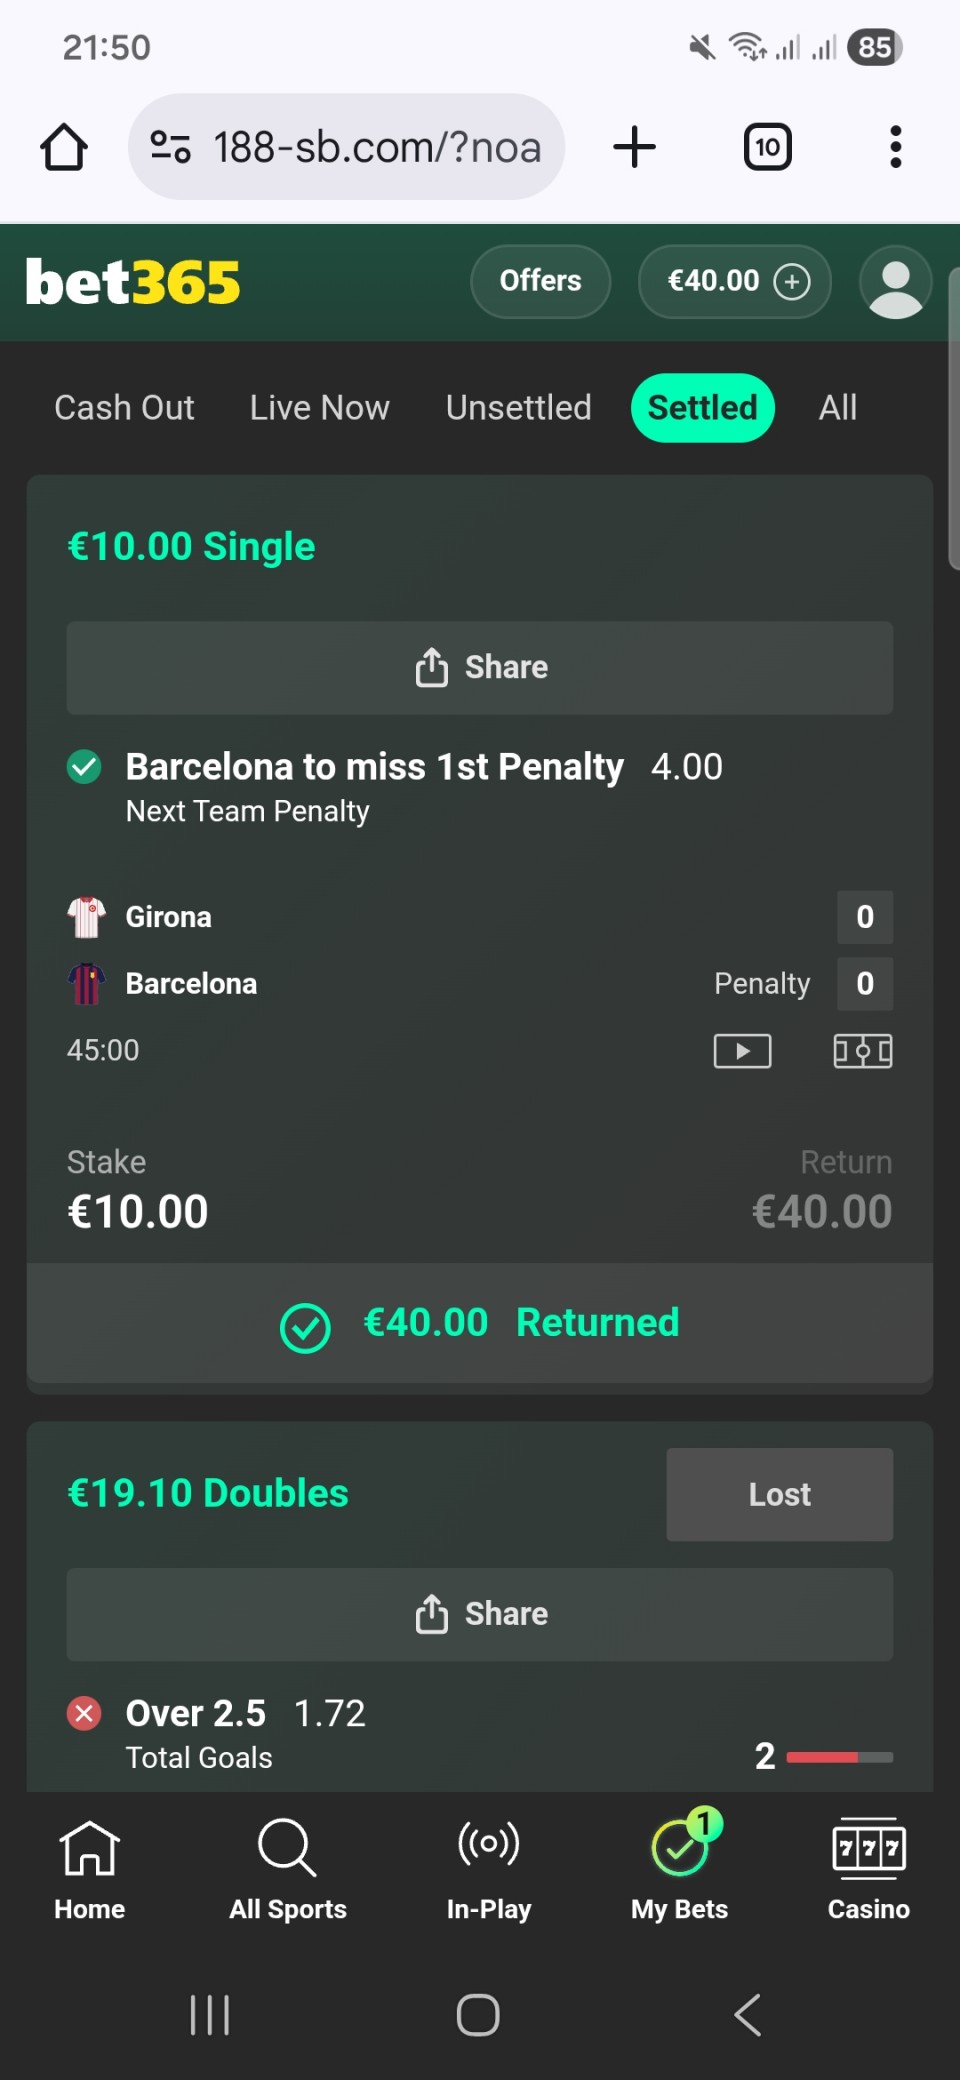Viewport: 960px width, 2080px height.
Task: Open the match pitch tracker icon
Action: click(x=862, y=1051)
